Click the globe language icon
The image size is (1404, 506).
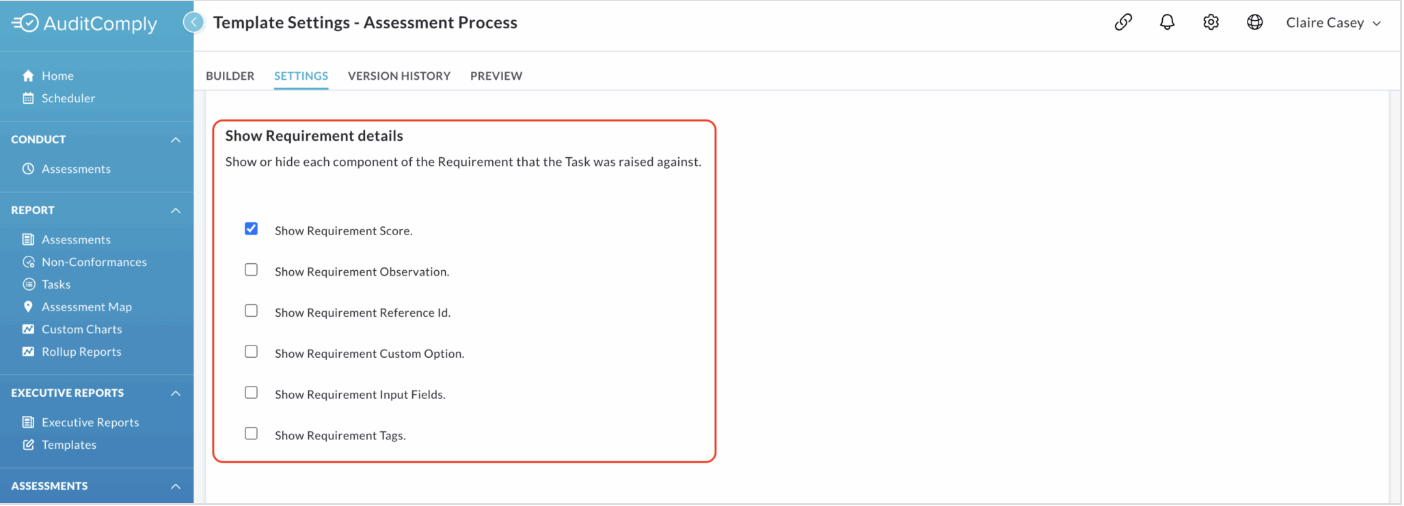(x=1255, y=22)
